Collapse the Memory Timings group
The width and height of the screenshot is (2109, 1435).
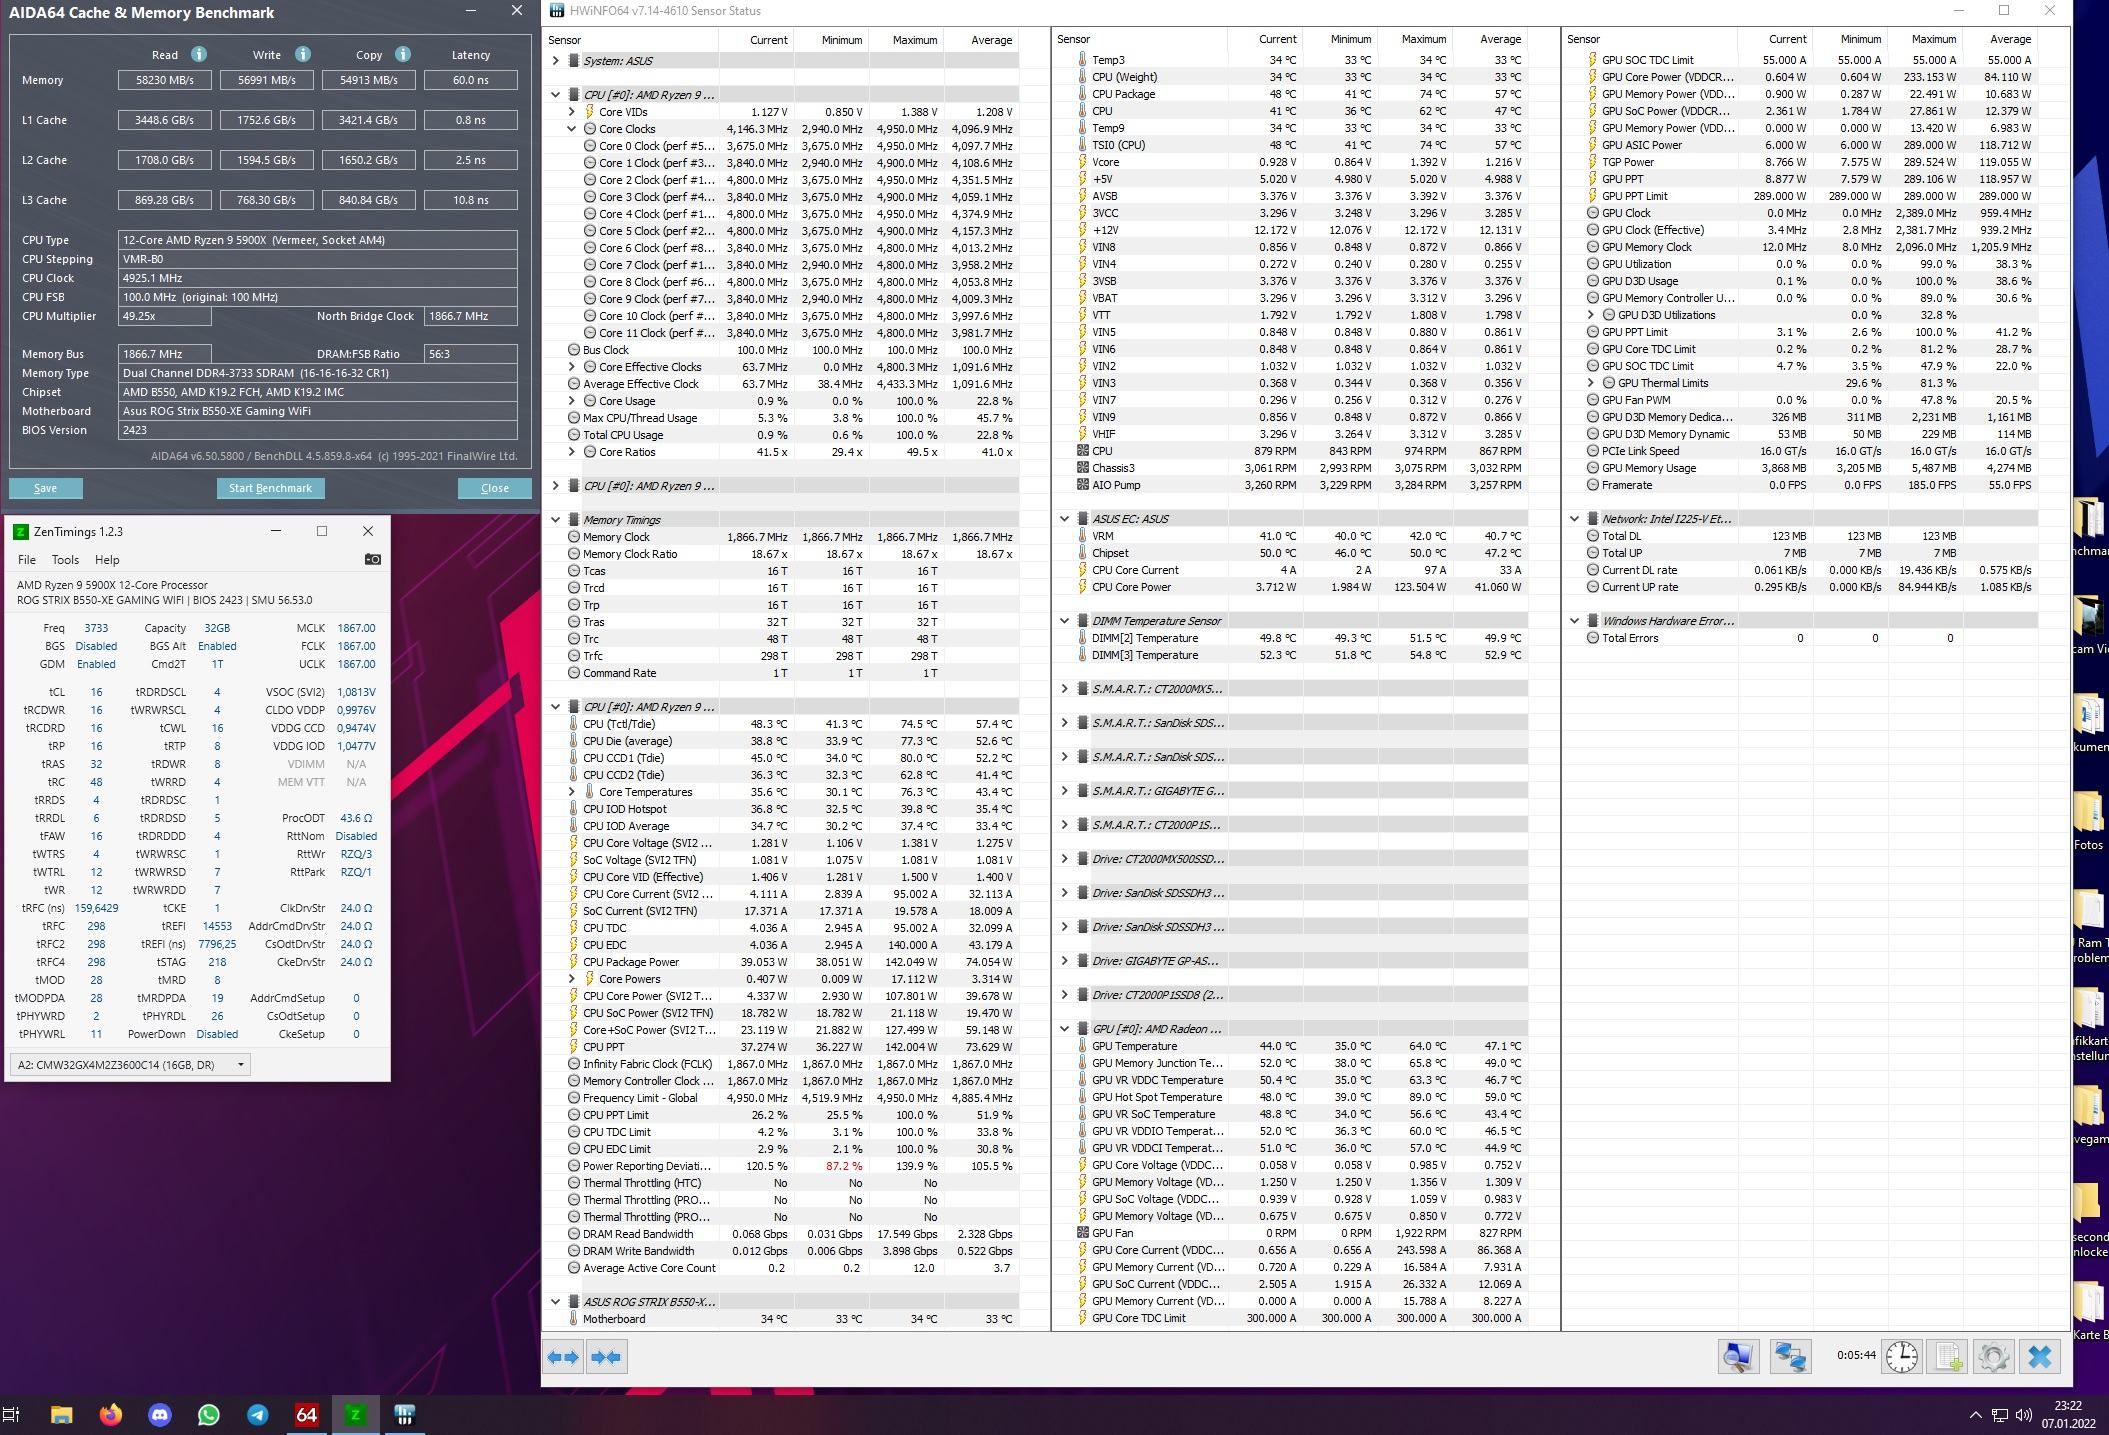click(x=556, y=520)
